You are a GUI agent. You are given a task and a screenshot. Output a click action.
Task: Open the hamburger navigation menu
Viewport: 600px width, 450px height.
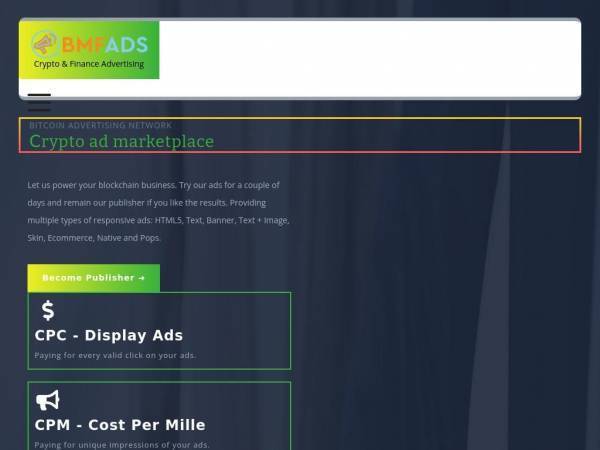39,102
